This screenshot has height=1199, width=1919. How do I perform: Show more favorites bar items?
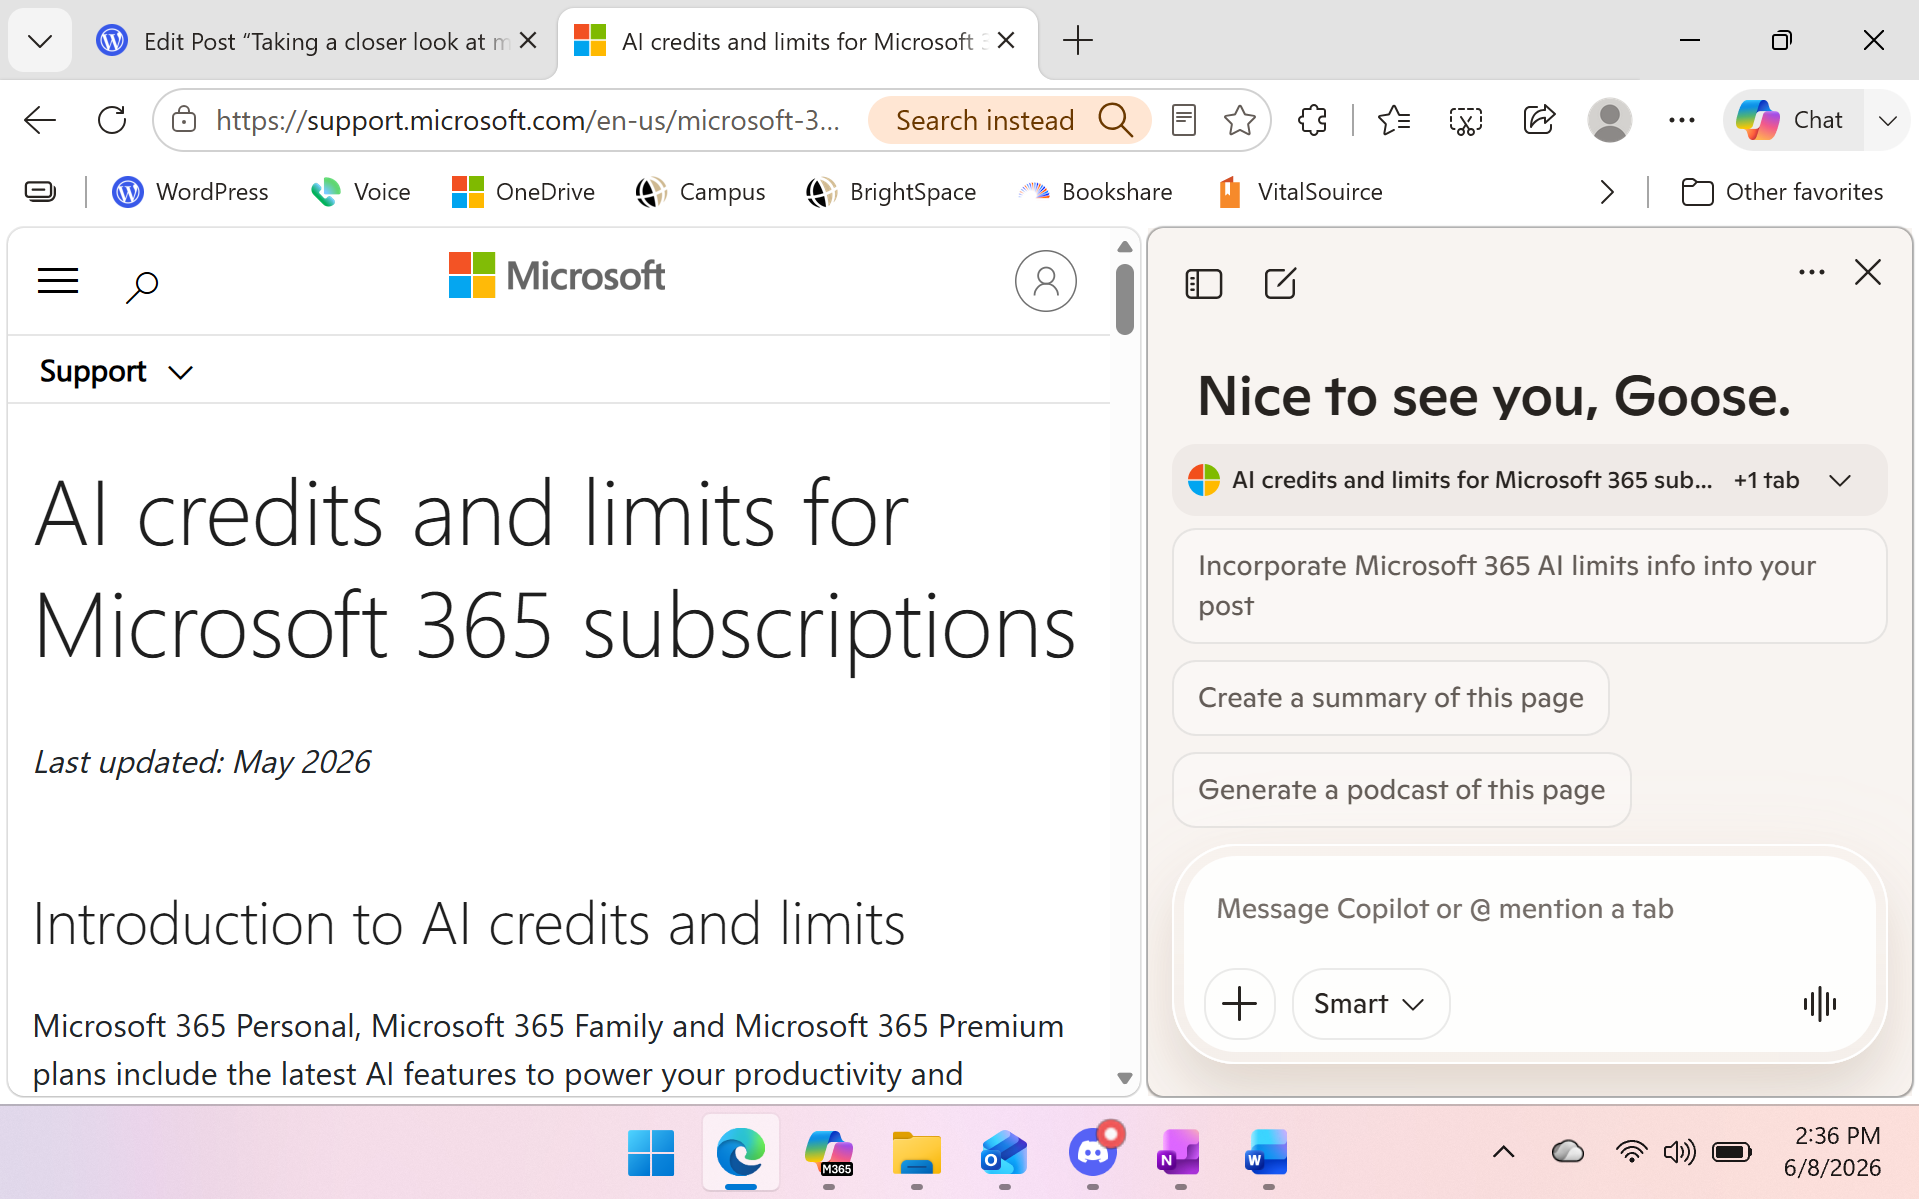pos(1607,191)
